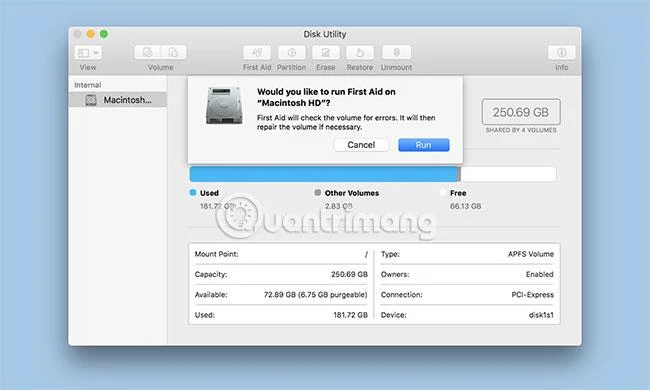The image size is (650, 390).
Task: Click the sidebar View icon in toolbar
Action: 83,53
